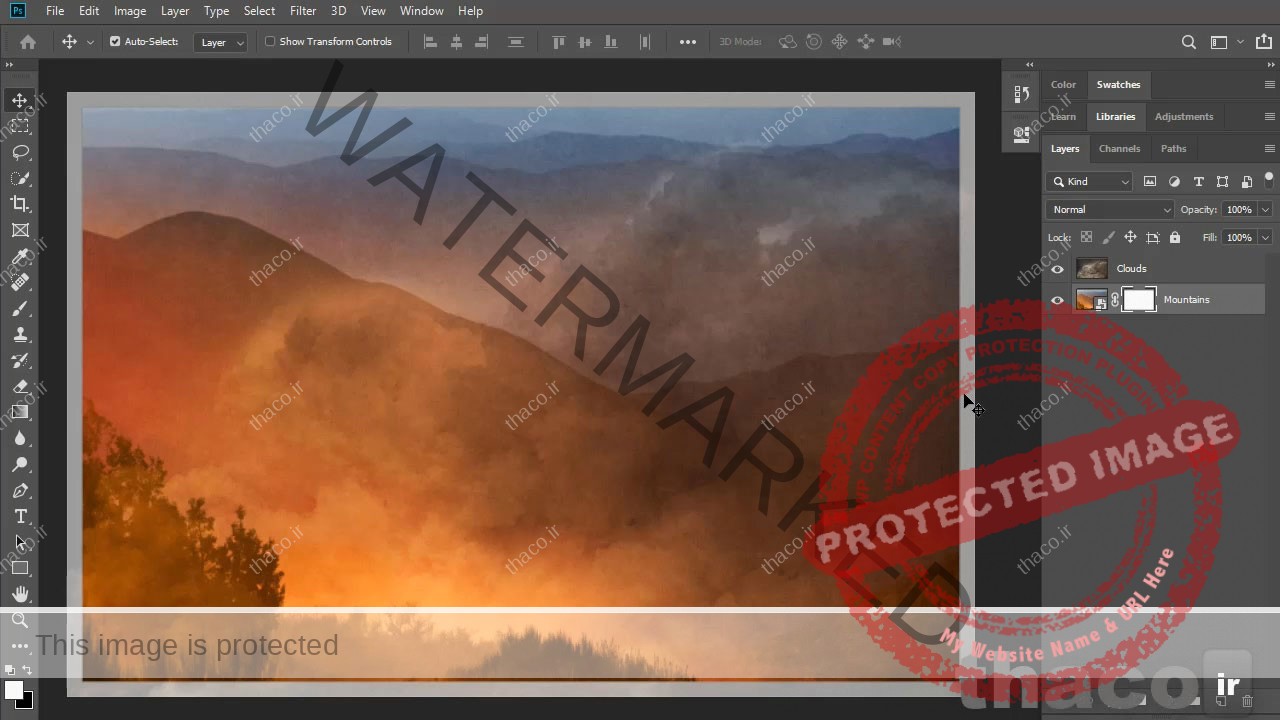Switch to the Channels tab
This screenshot has width=1280, height=720.
(x=1119, y=149)
